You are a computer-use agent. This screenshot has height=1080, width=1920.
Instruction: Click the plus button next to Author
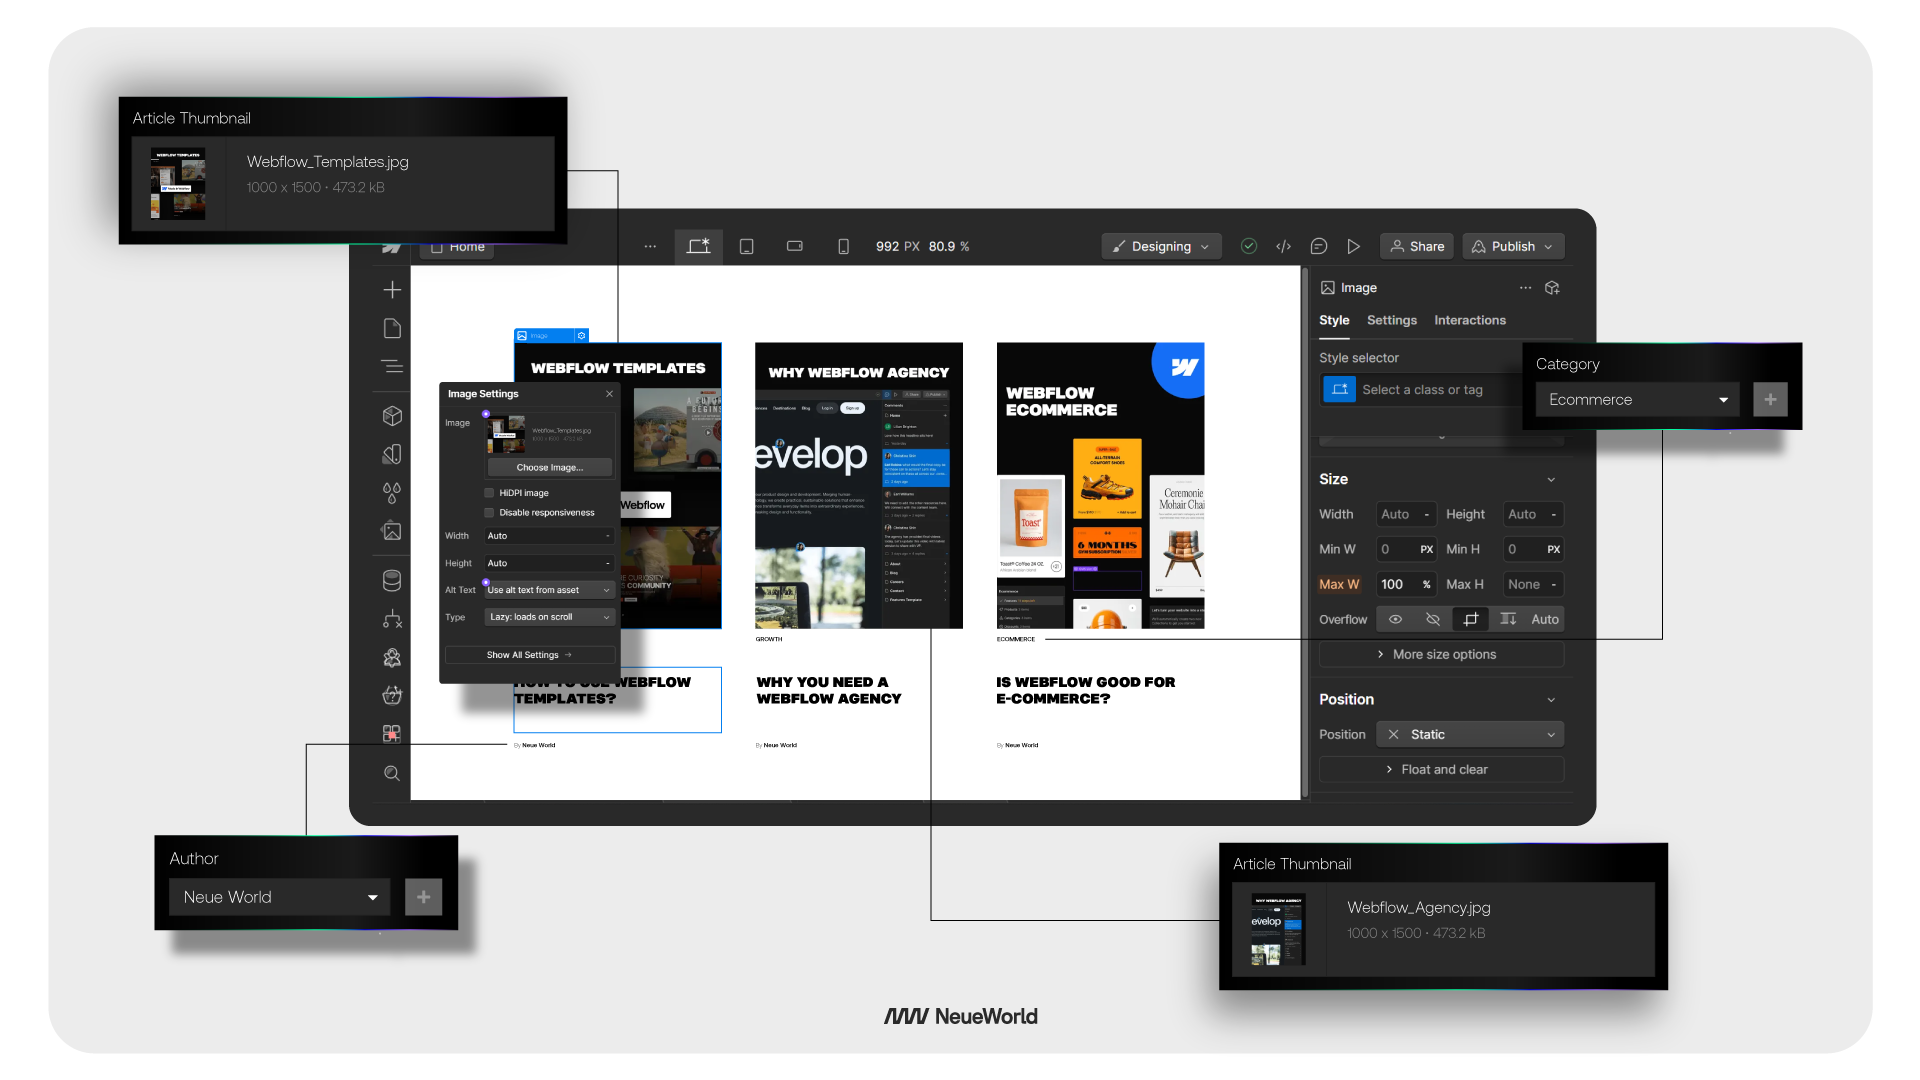(x=423, y=897)
